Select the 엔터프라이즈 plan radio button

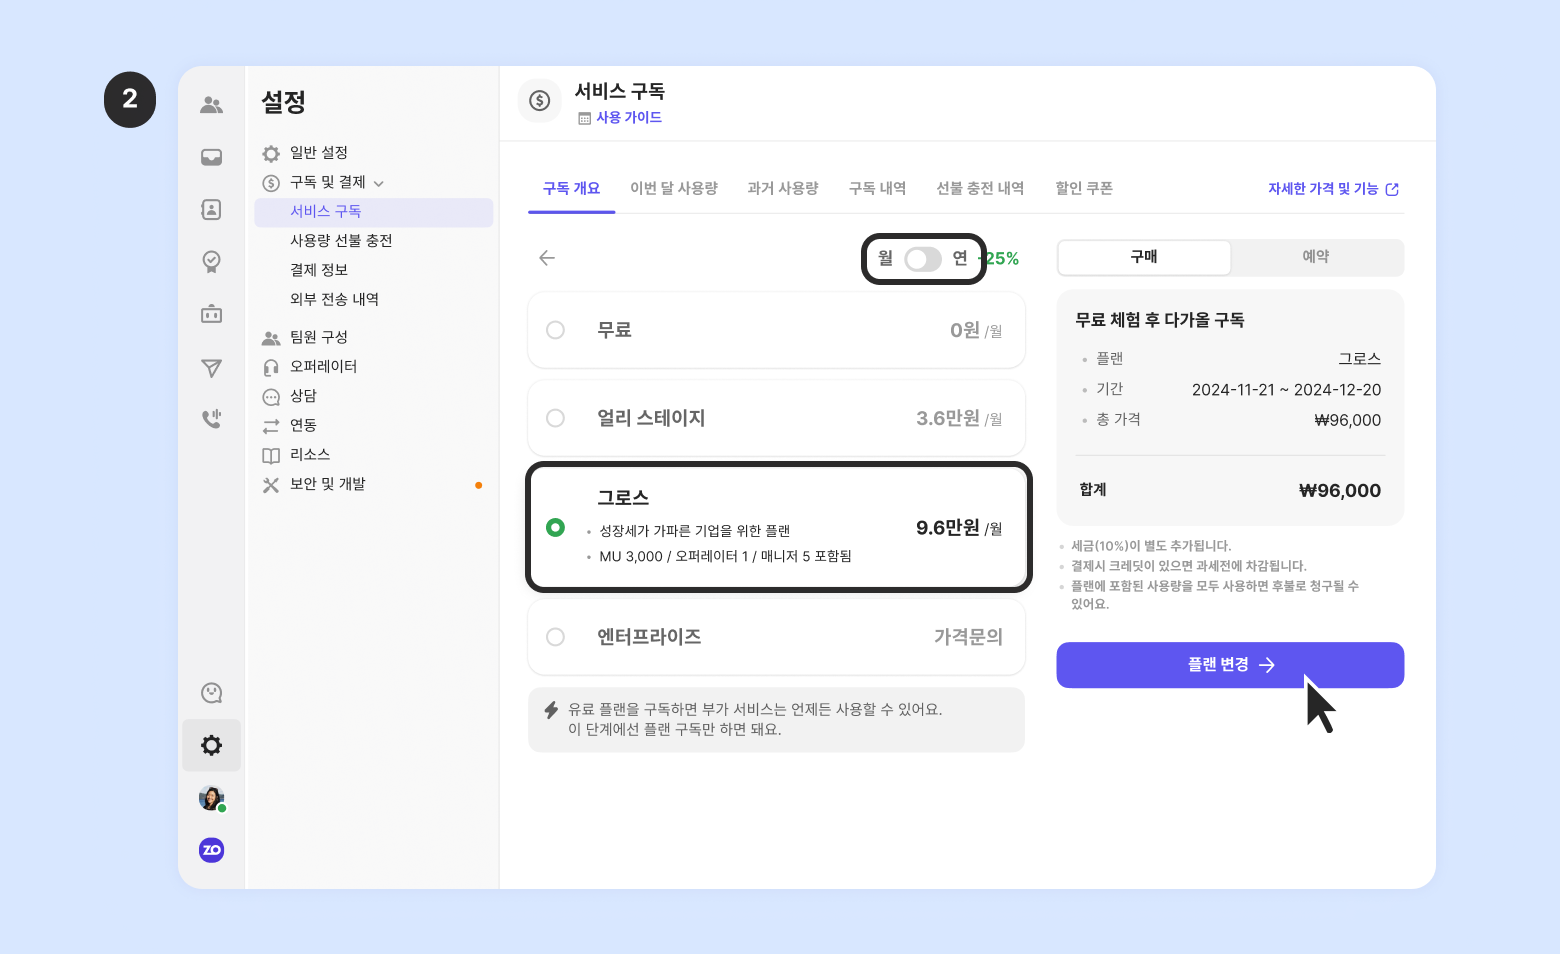pos(556,637)
